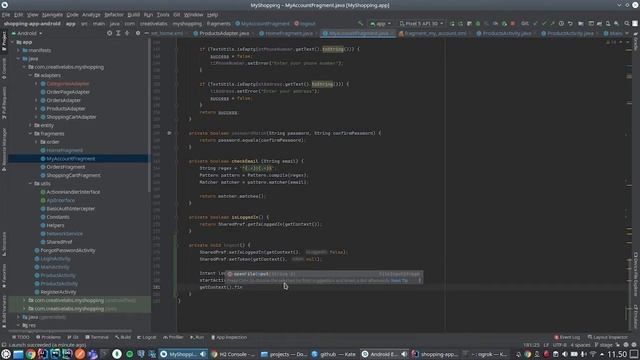Switch to H2 Console taskbar window
This screenshot has height=360, width=640.
(x=233, y=354)
